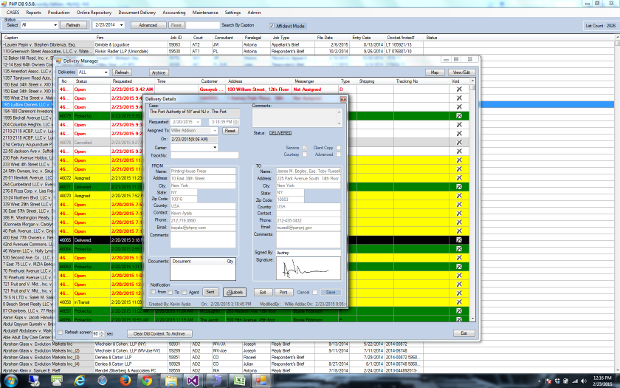Check the notification Agent checkbox
The image size is (620, 388).
coord(184,292)
